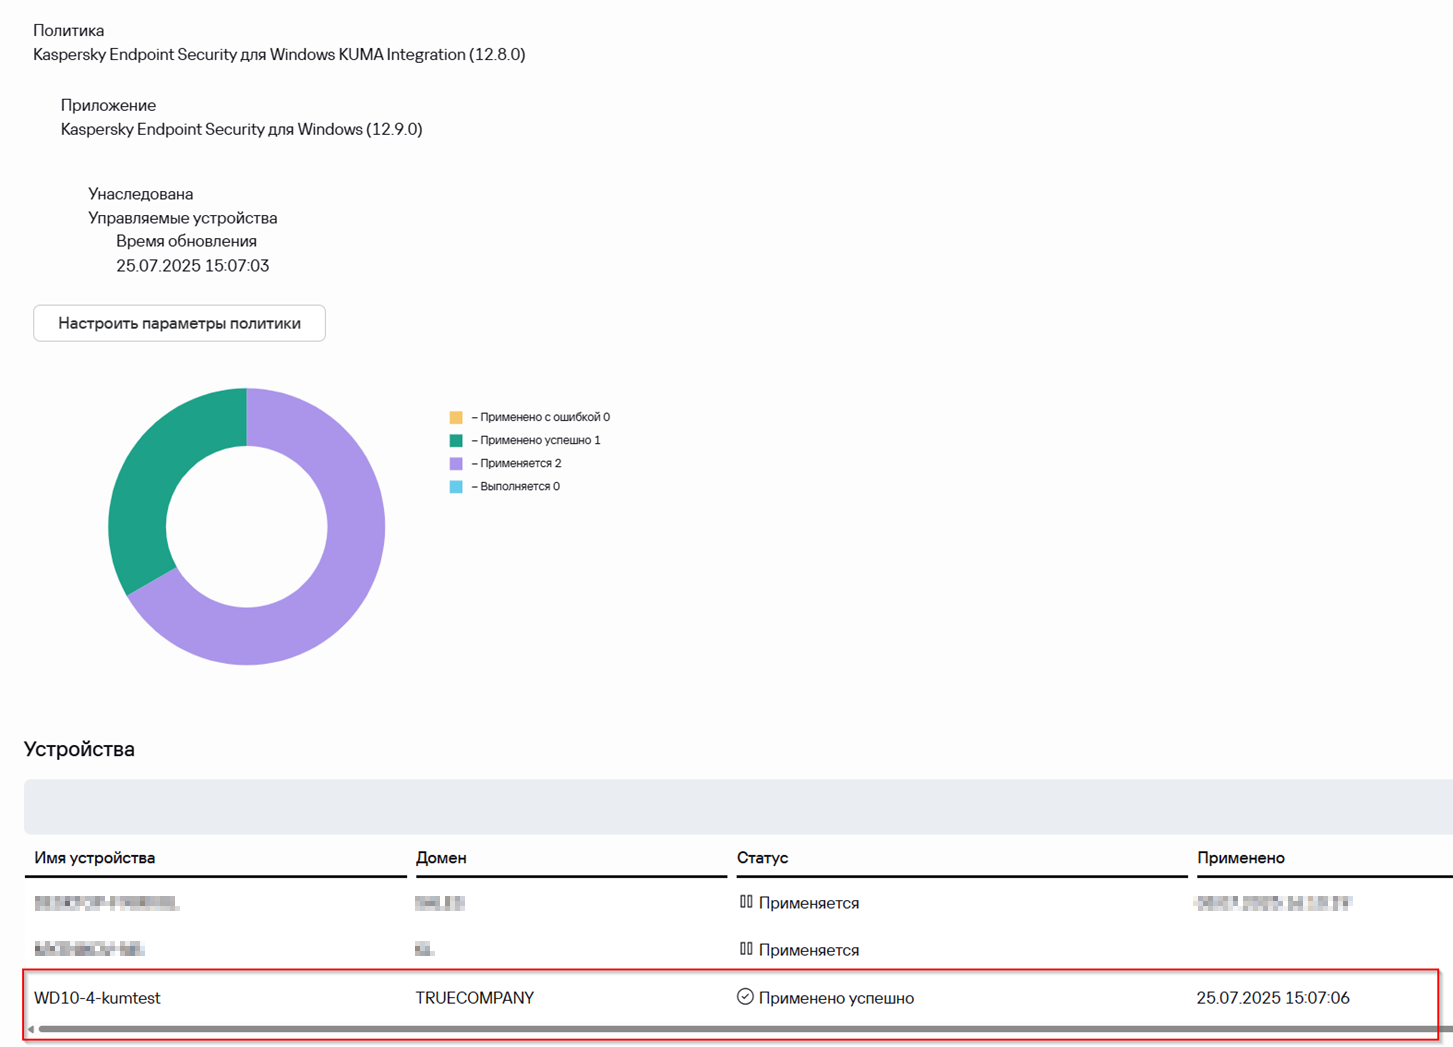The width and height of the screenshot is (1453, 1047).
Task: Click the TRUECOMPANY domain cell
Action: 474,998
